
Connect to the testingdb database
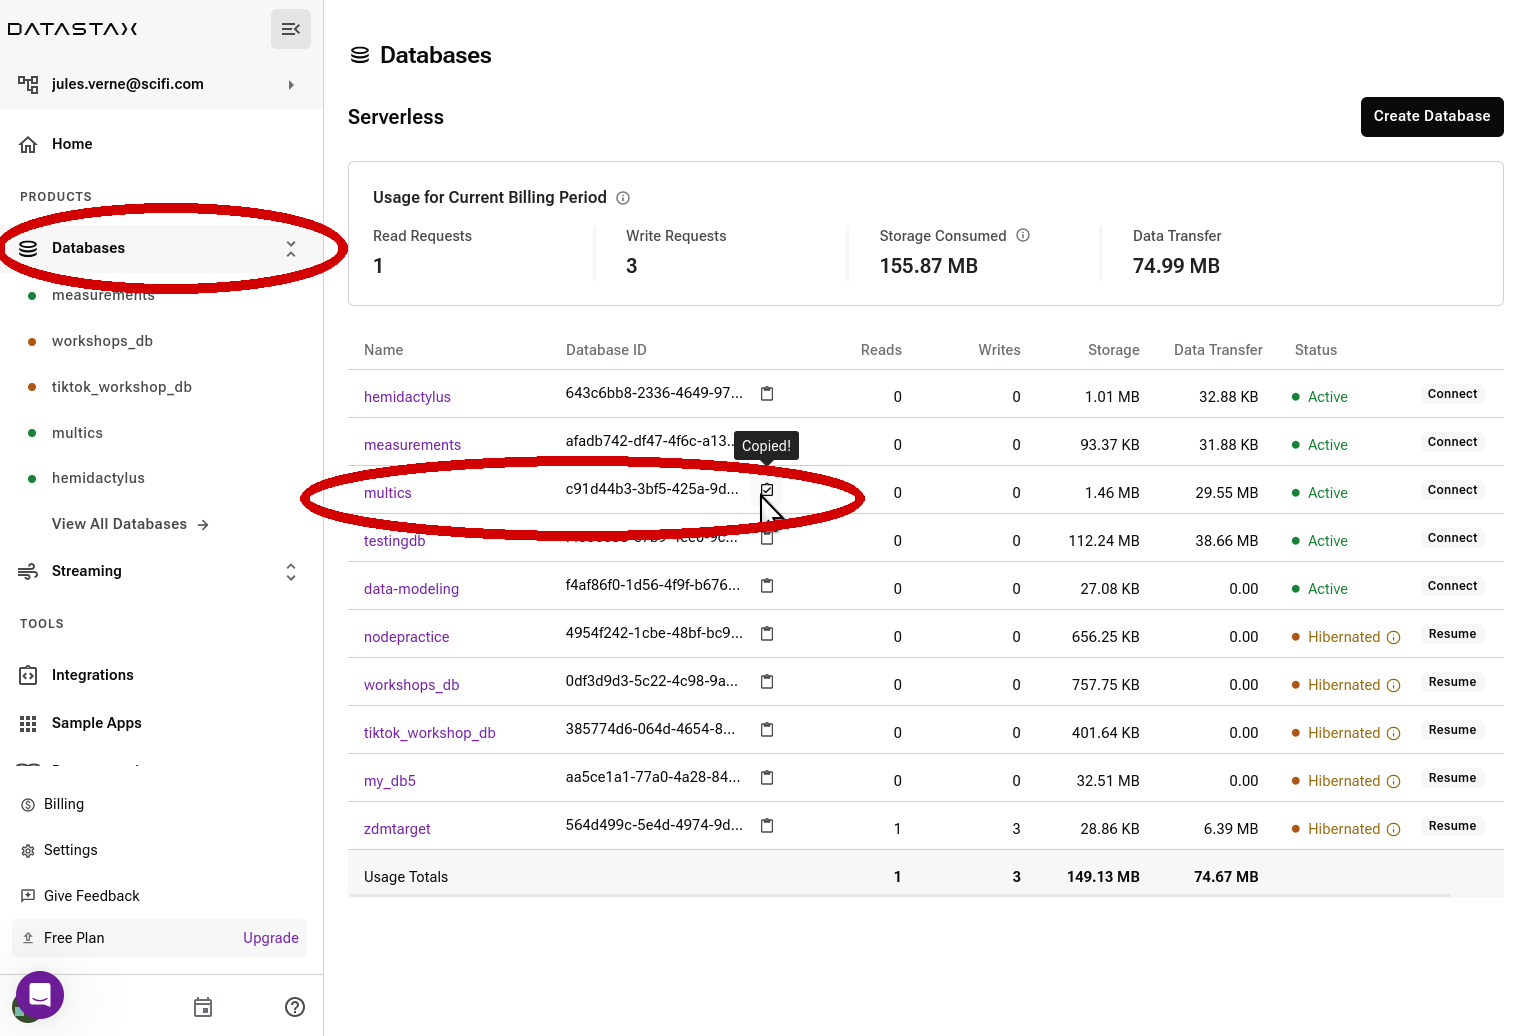click(1452, 538)
